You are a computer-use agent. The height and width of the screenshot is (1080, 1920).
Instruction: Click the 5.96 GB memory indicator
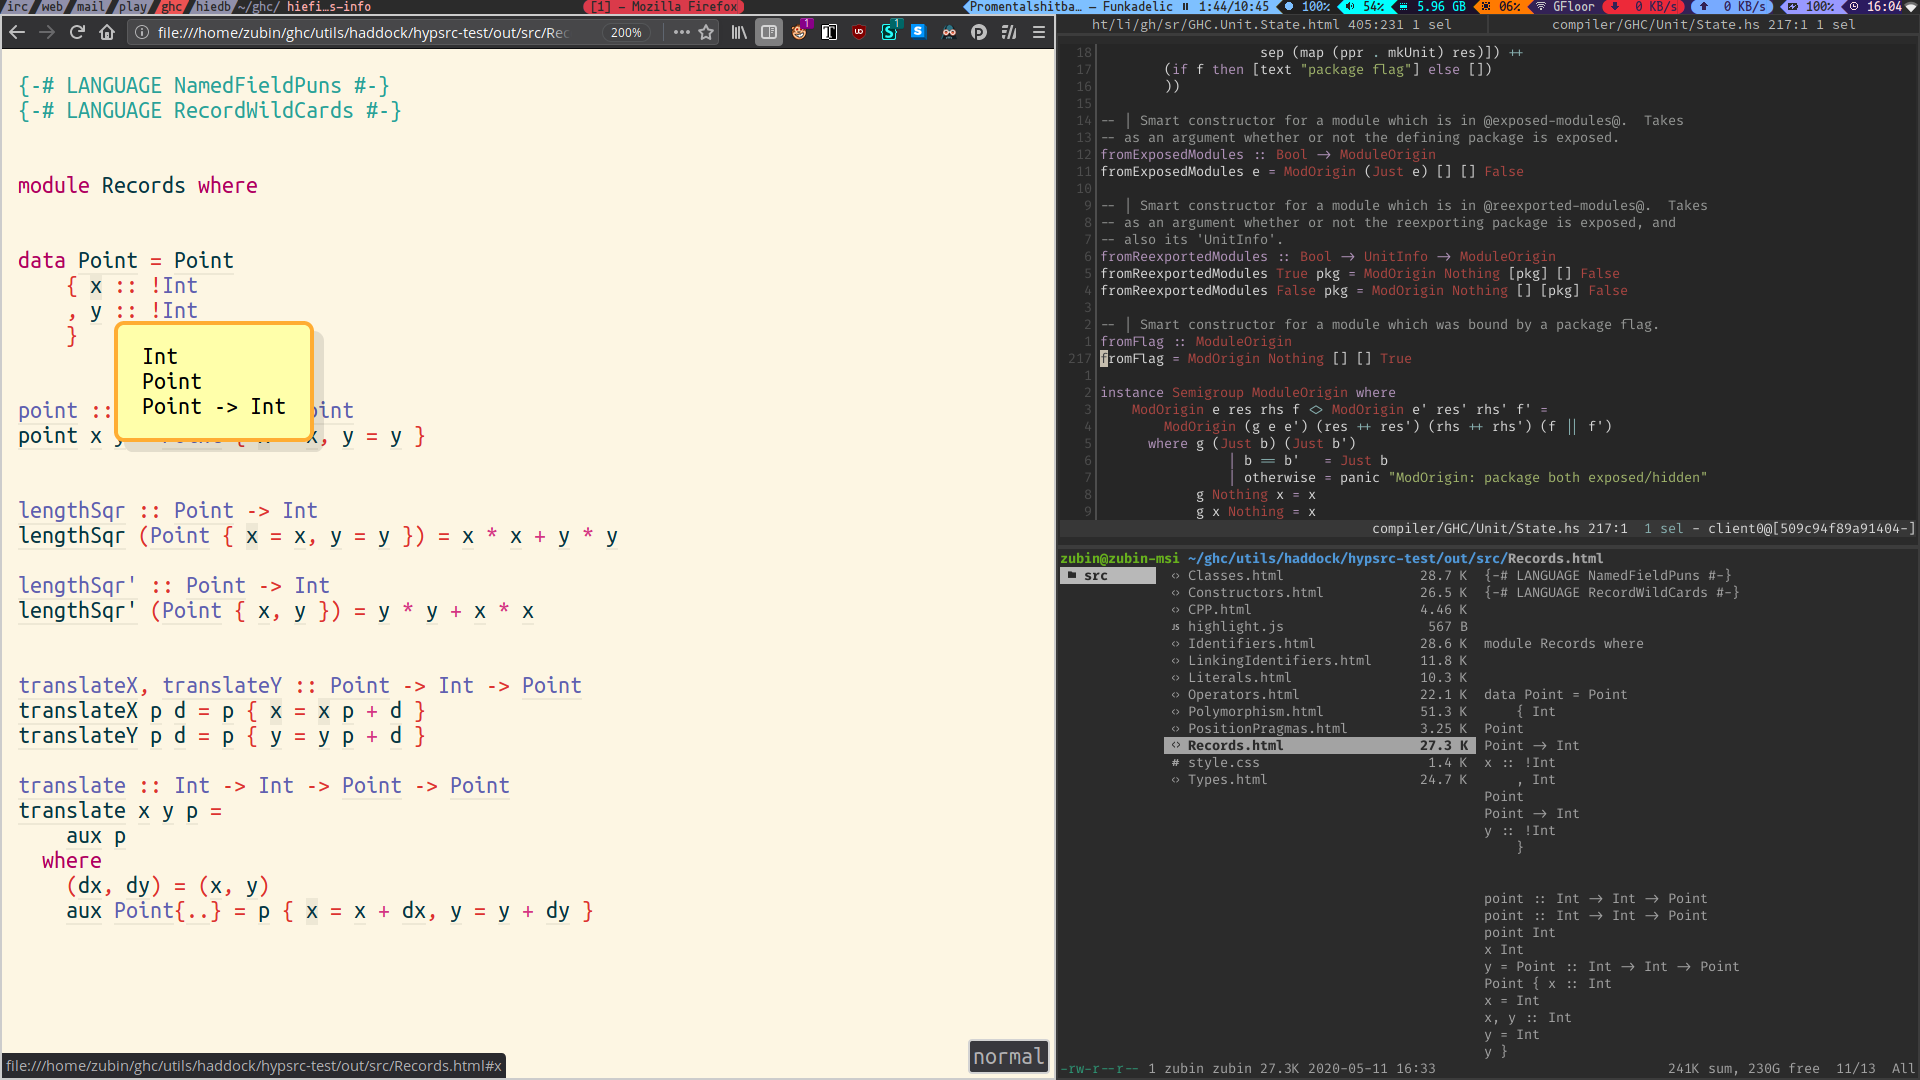point(1432,6)
